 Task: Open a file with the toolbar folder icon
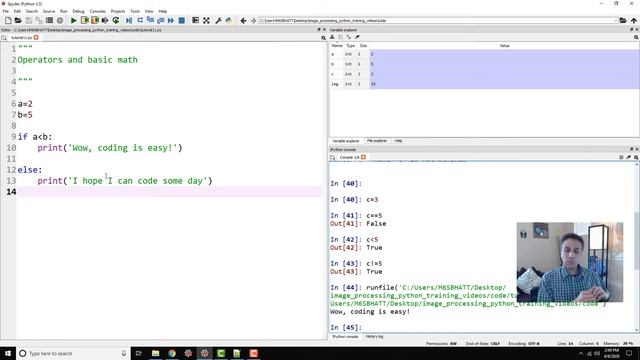[x=18, y=20]
